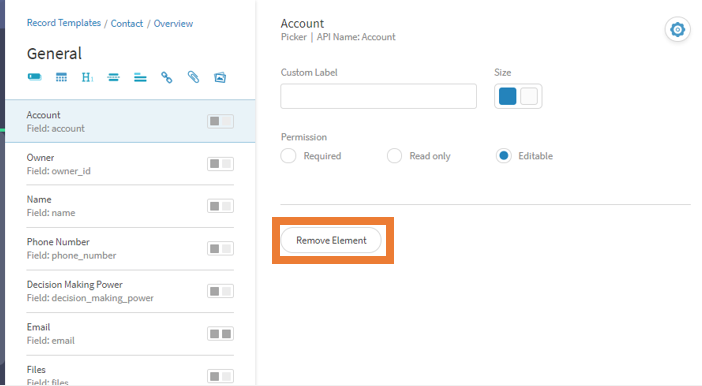The height and width of the screenshot is (386, 702).
Task: Insert a heading with the H1 icon
Action: (87, 77)
